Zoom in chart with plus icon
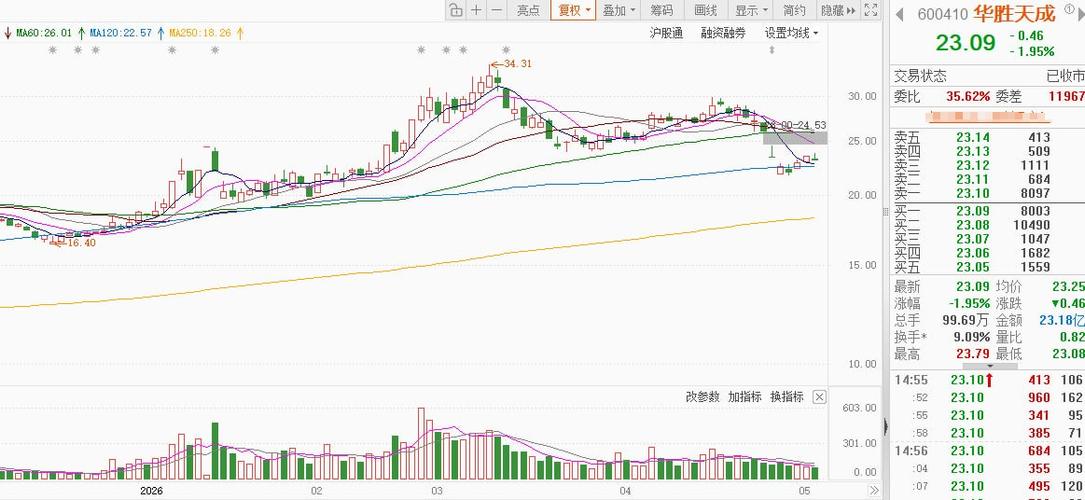 [x=476, y=10]
